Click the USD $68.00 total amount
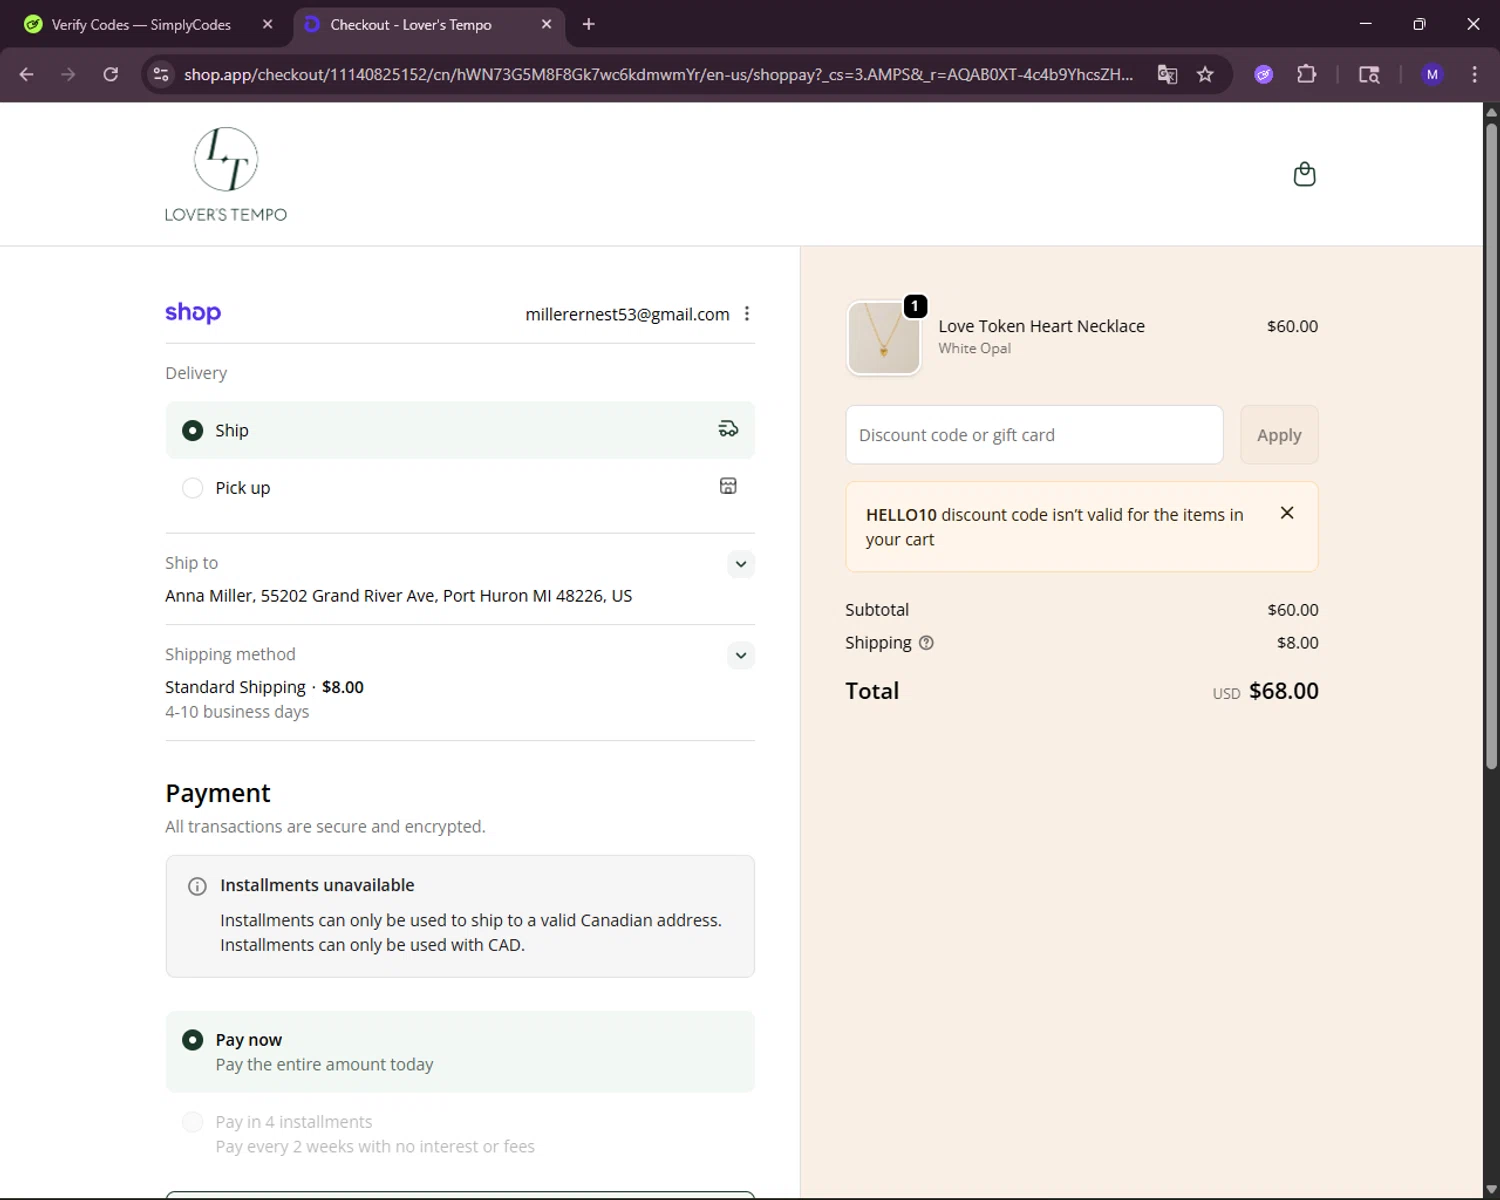The width and height of the screenshot is (1500, 1200). (1266, 691)
